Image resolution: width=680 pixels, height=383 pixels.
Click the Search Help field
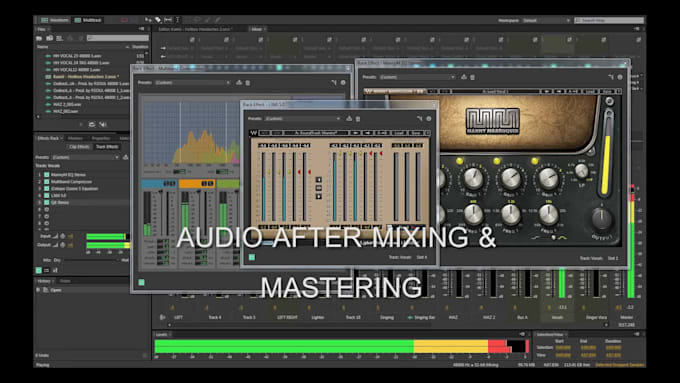coord(609,20)
